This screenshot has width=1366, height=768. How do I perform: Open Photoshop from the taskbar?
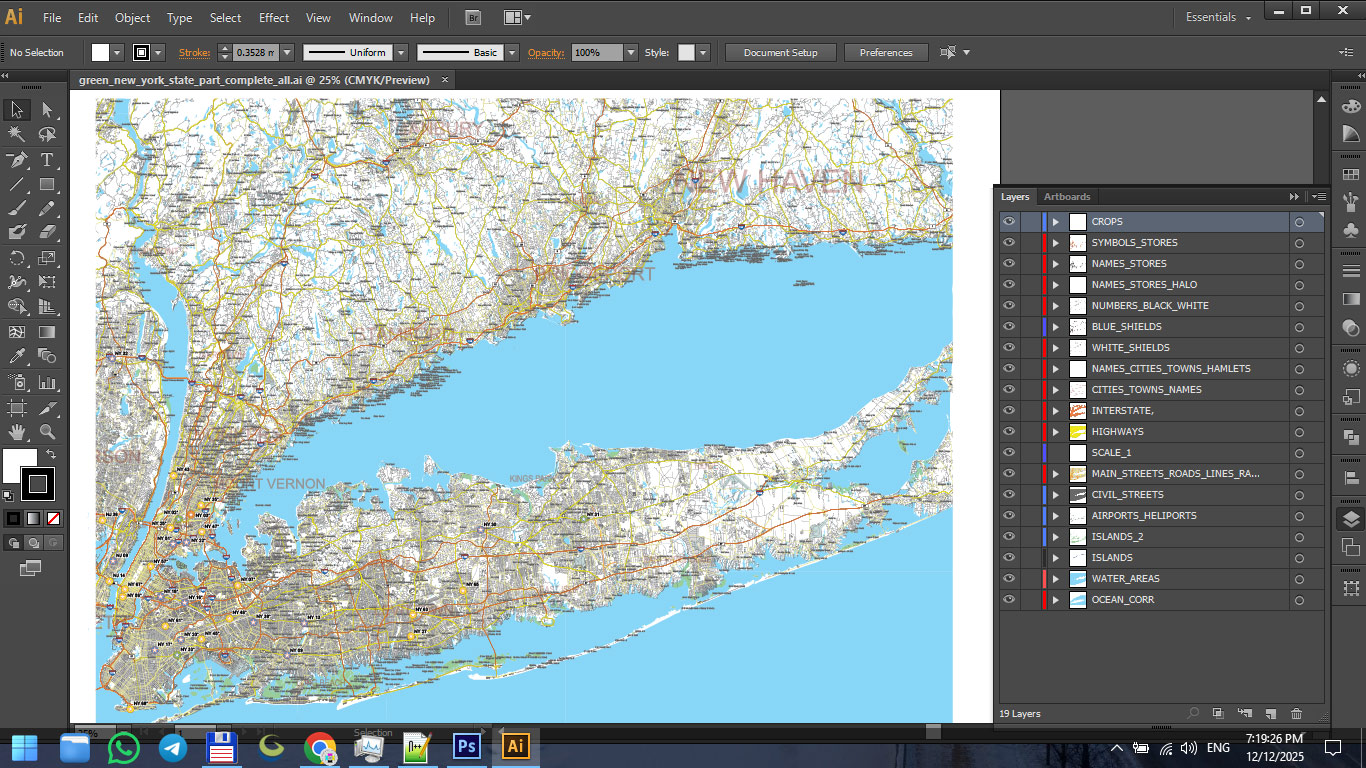click(x=467, y=747)
